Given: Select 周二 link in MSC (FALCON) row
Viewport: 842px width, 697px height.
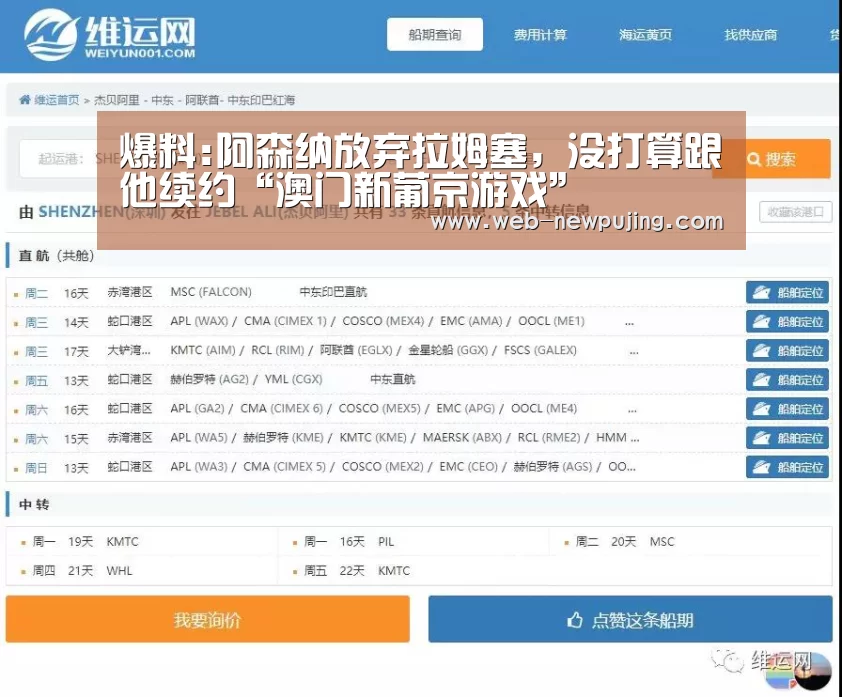Looking at the screenshot, I should tap(36, 293).
